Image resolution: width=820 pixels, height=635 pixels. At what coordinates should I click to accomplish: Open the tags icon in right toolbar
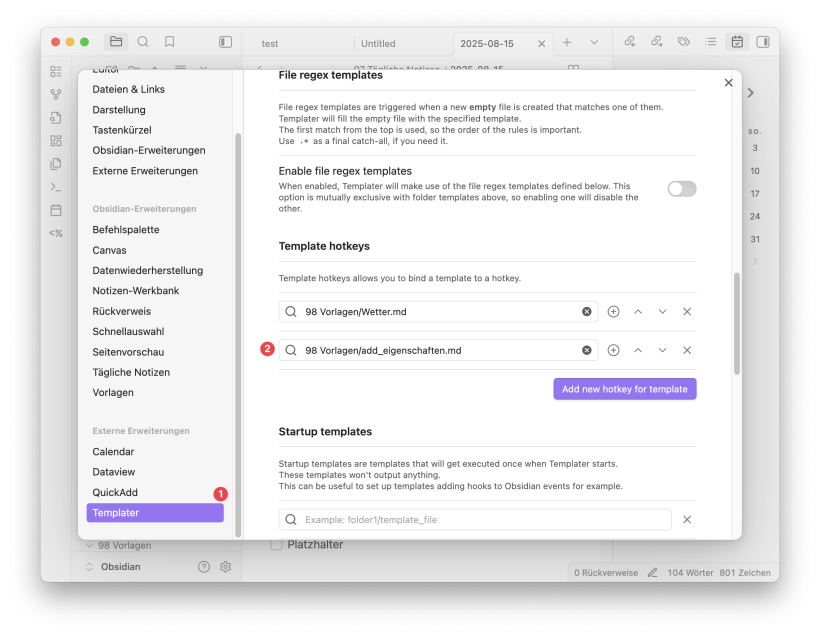[x=684, y=41]
